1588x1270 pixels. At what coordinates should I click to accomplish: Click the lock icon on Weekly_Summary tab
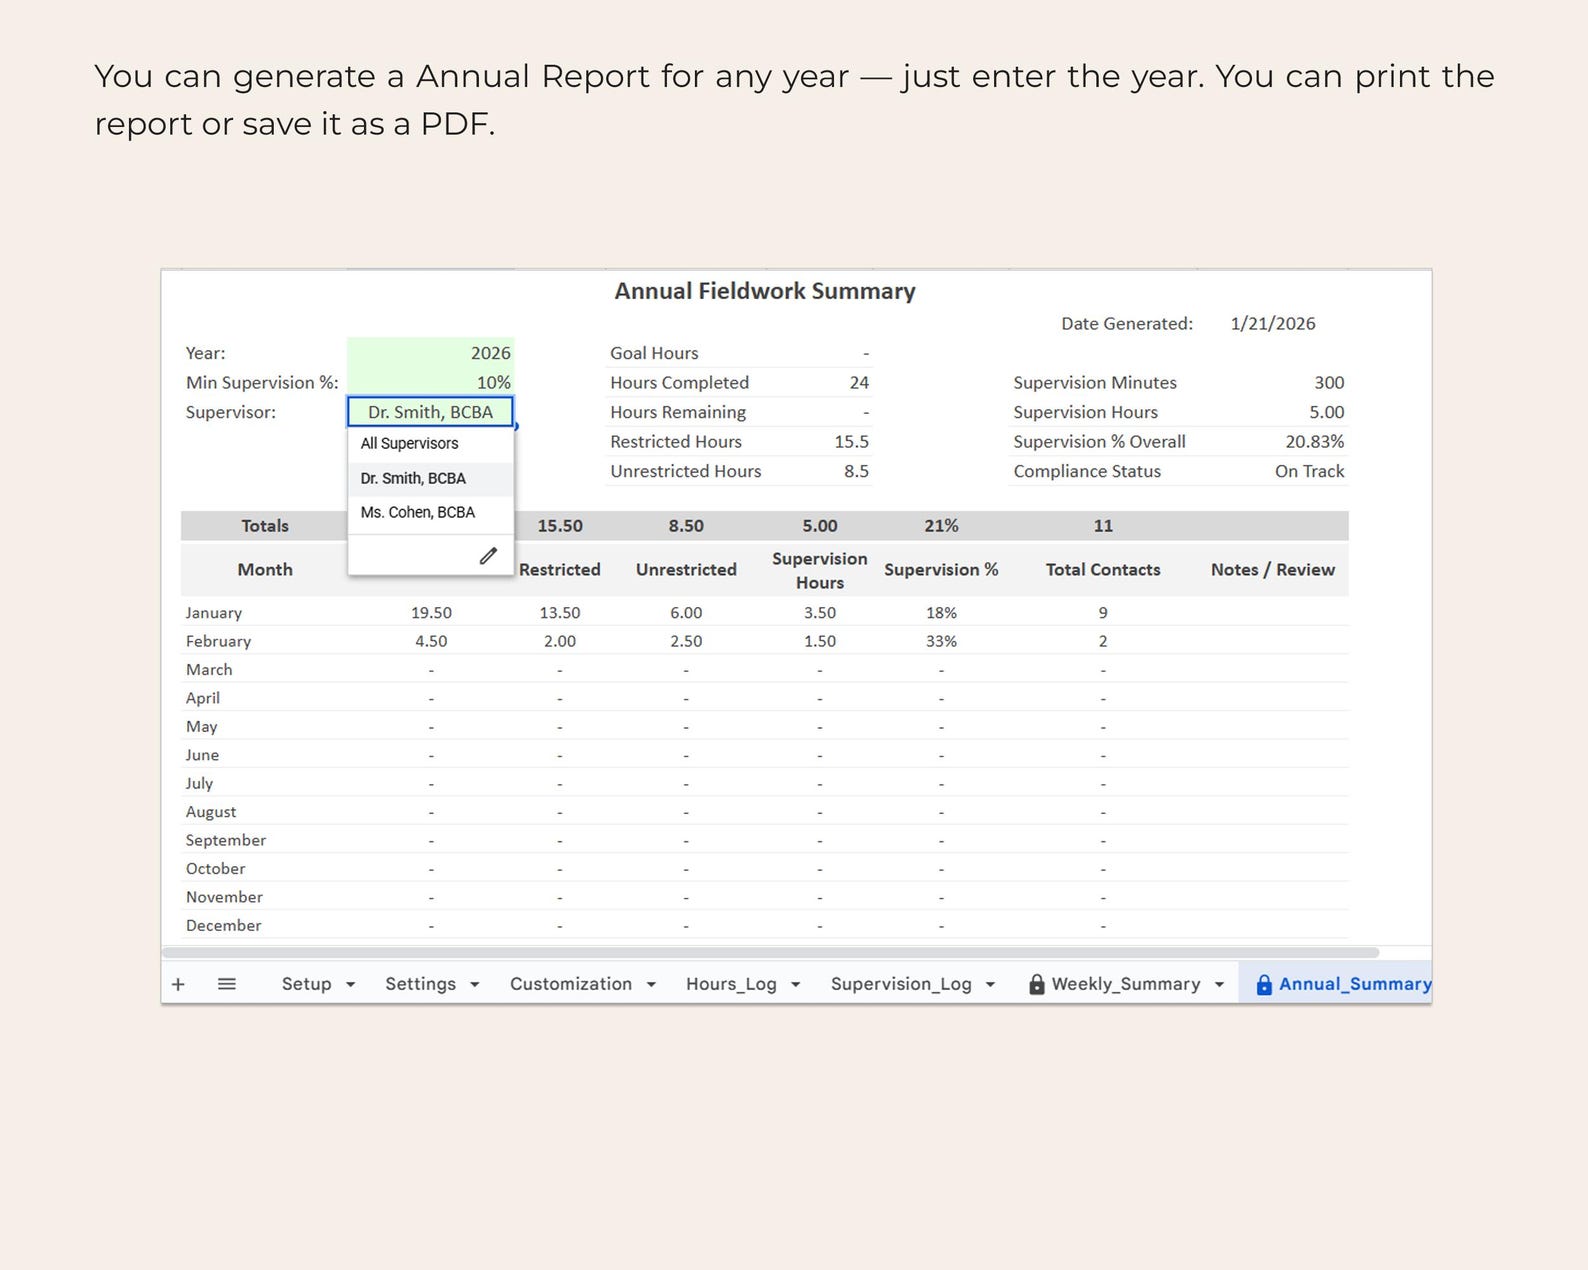[x=1037, y=984]
